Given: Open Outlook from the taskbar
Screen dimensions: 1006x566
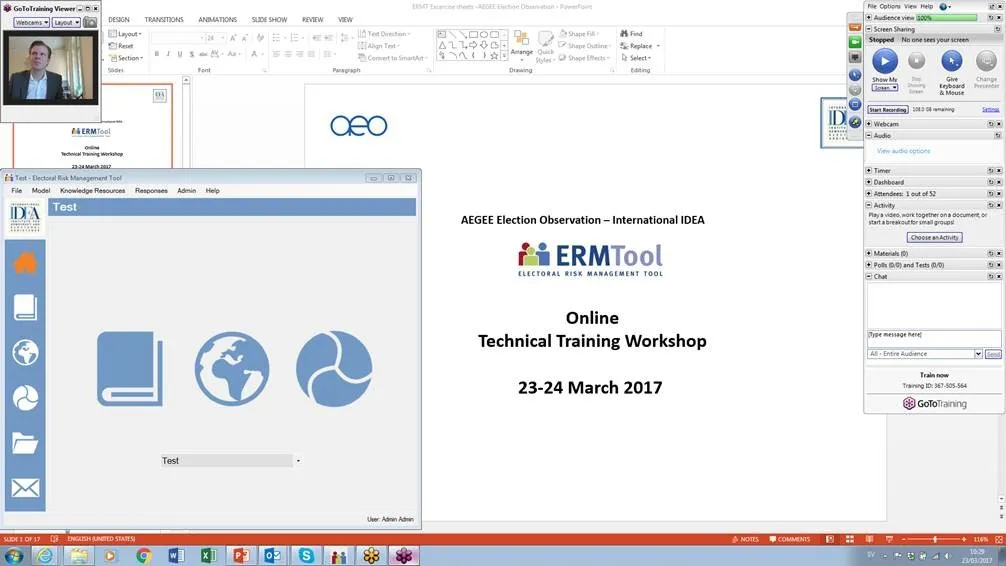Looking at the screenshot, I should click(x=273, y=555).
